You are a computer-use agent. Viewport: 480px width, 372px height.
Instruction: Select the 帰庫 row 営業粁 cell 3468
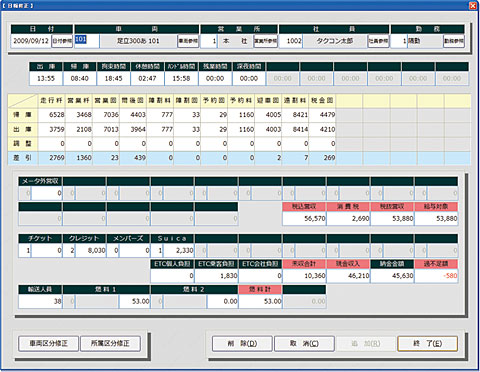79,115
